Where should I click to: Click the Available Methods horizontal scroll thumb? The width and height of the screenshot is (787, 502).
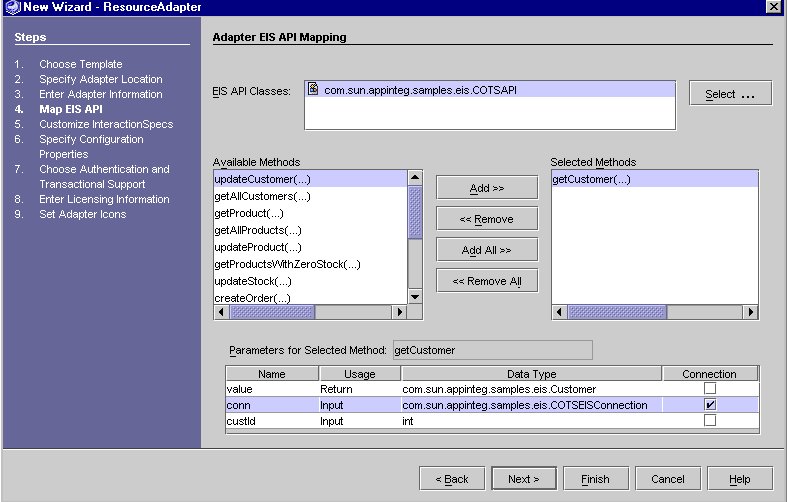coord(272,312)
